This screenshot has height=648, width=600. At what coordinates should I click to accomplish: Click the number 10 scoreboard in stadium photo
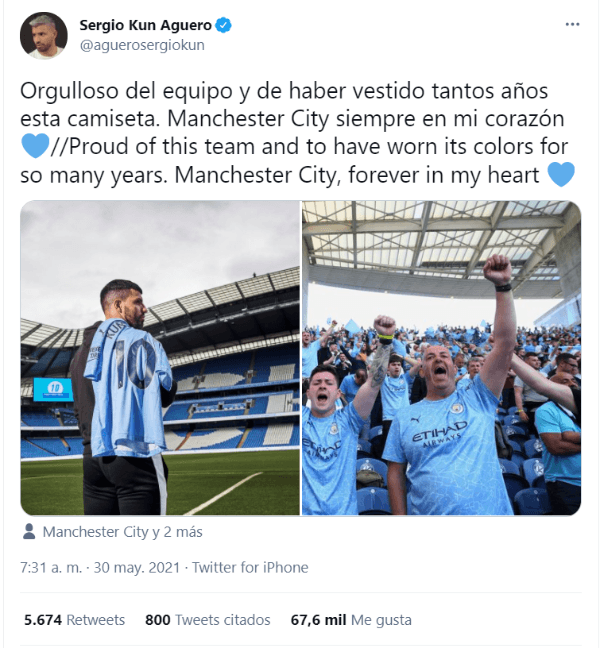[x=54, y=389]
